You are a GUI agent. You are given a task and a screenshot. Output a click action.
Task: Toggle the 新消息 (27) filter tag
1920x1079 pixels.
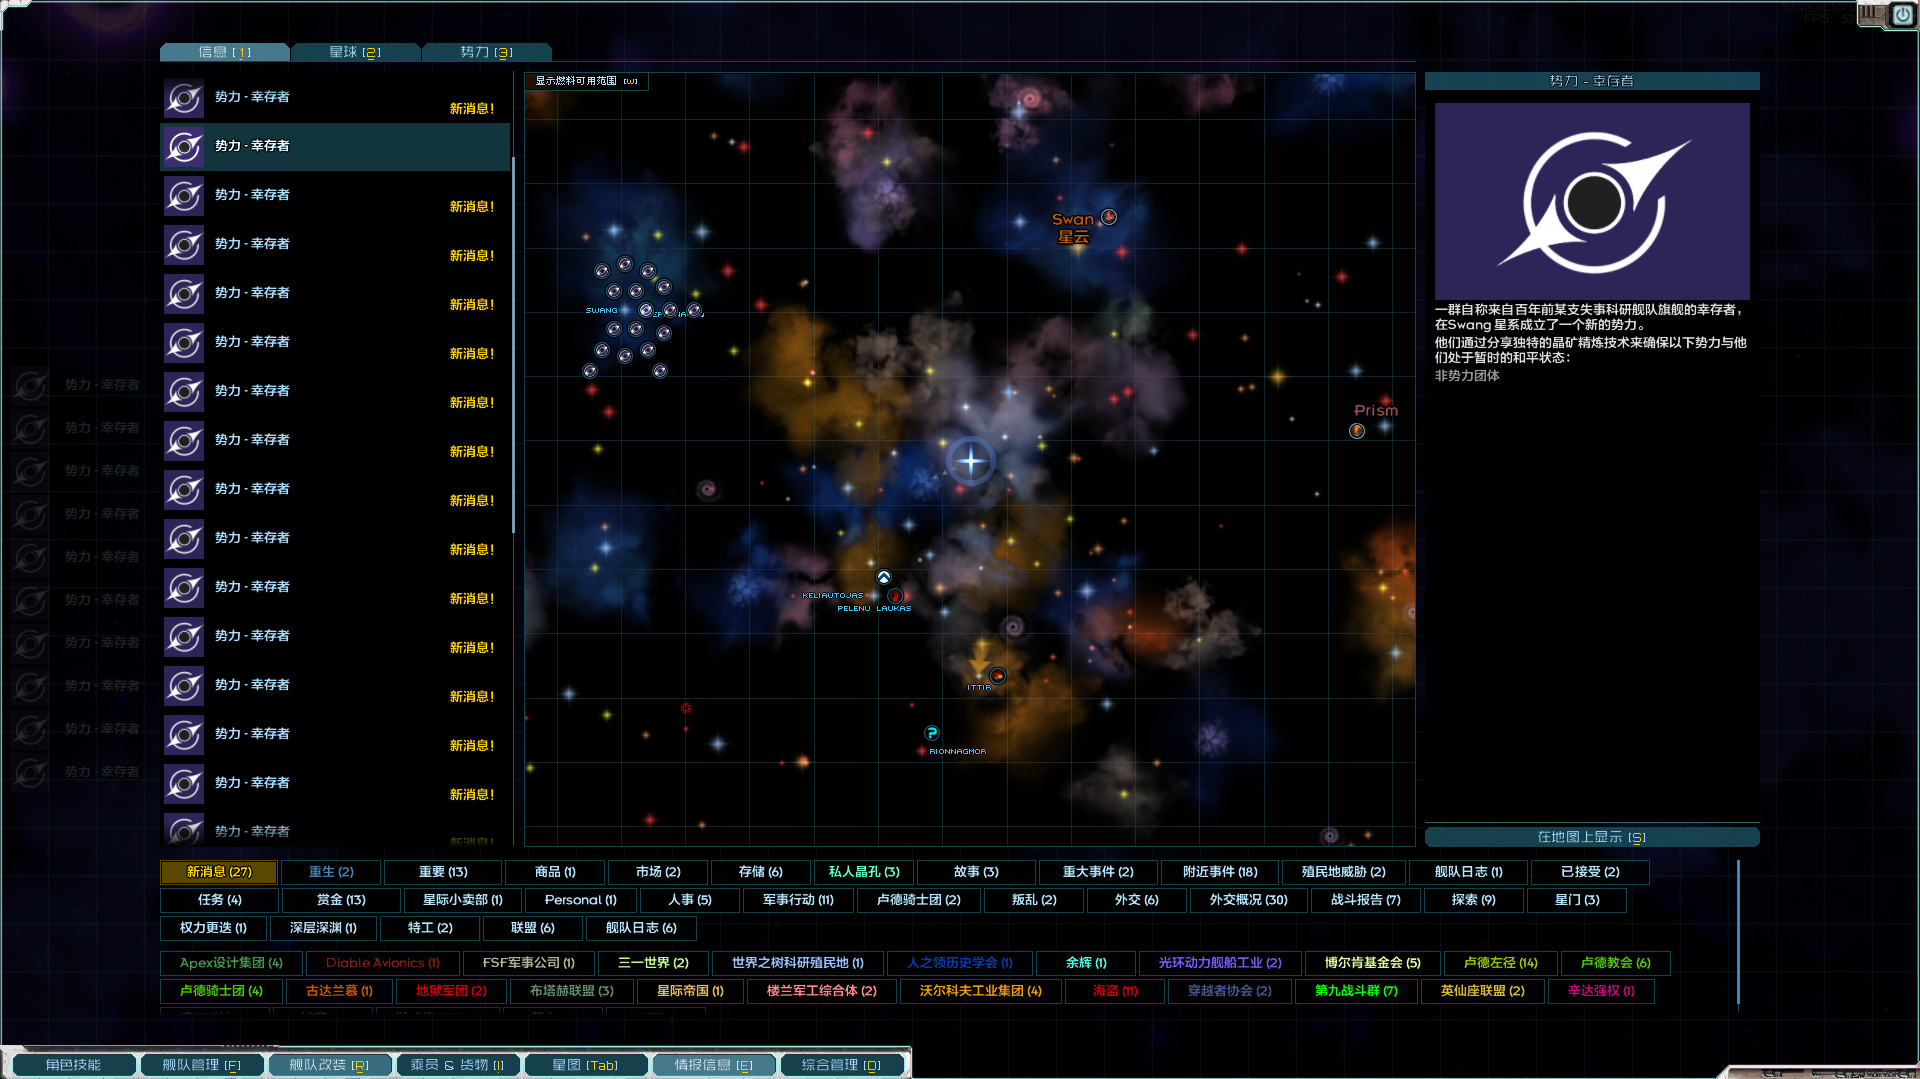coord(219,872)
